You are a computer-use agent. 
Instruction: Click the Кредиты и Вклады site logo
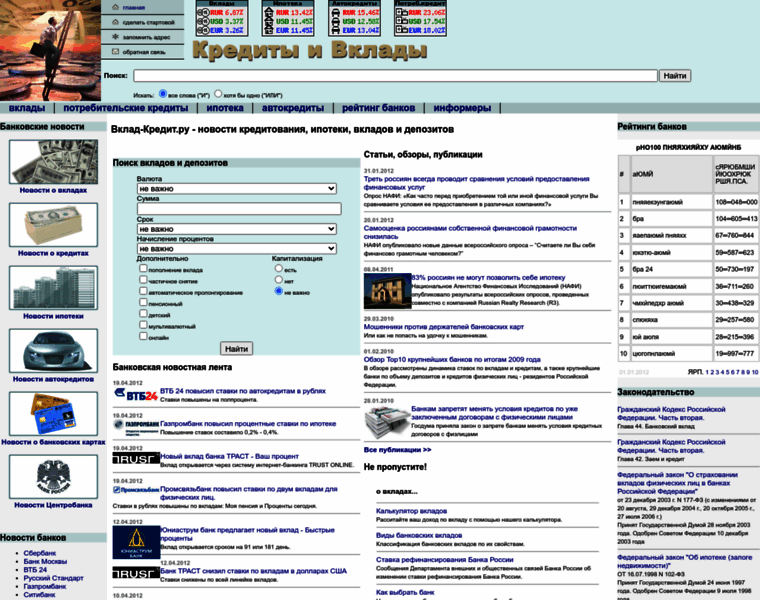coord(310,50)
